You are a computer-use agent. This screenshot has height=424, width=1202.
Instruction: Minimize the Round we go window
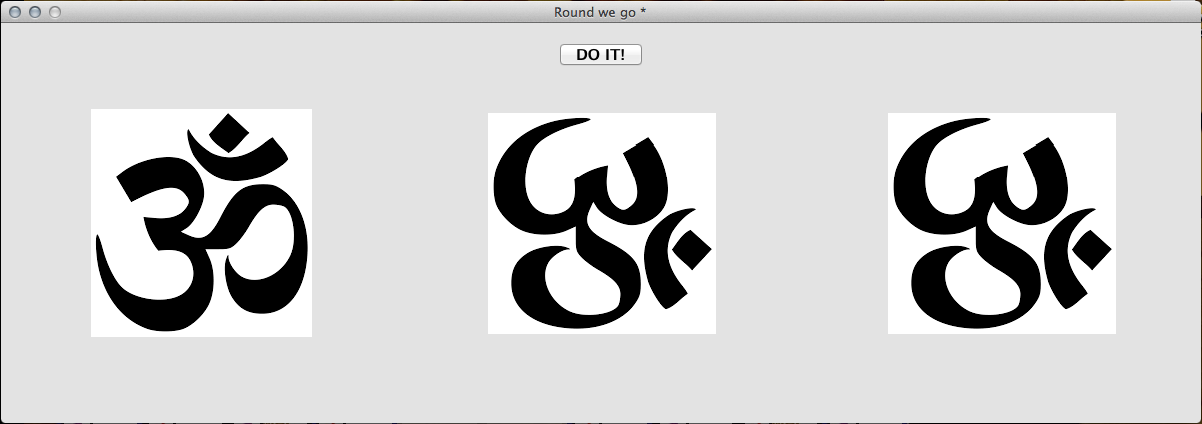pyautogui.click(x=35, y=12)
